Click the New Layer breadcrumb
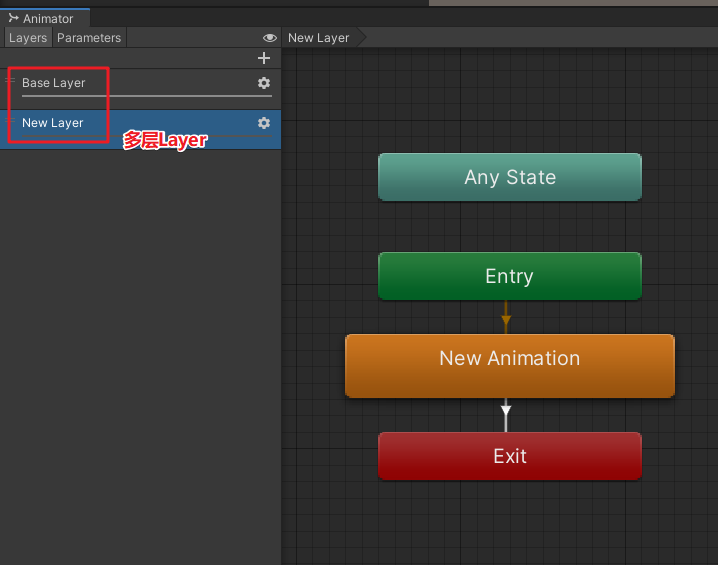Image resolution: width=718 pixels, height=565 pixels. tap(319, 38)
